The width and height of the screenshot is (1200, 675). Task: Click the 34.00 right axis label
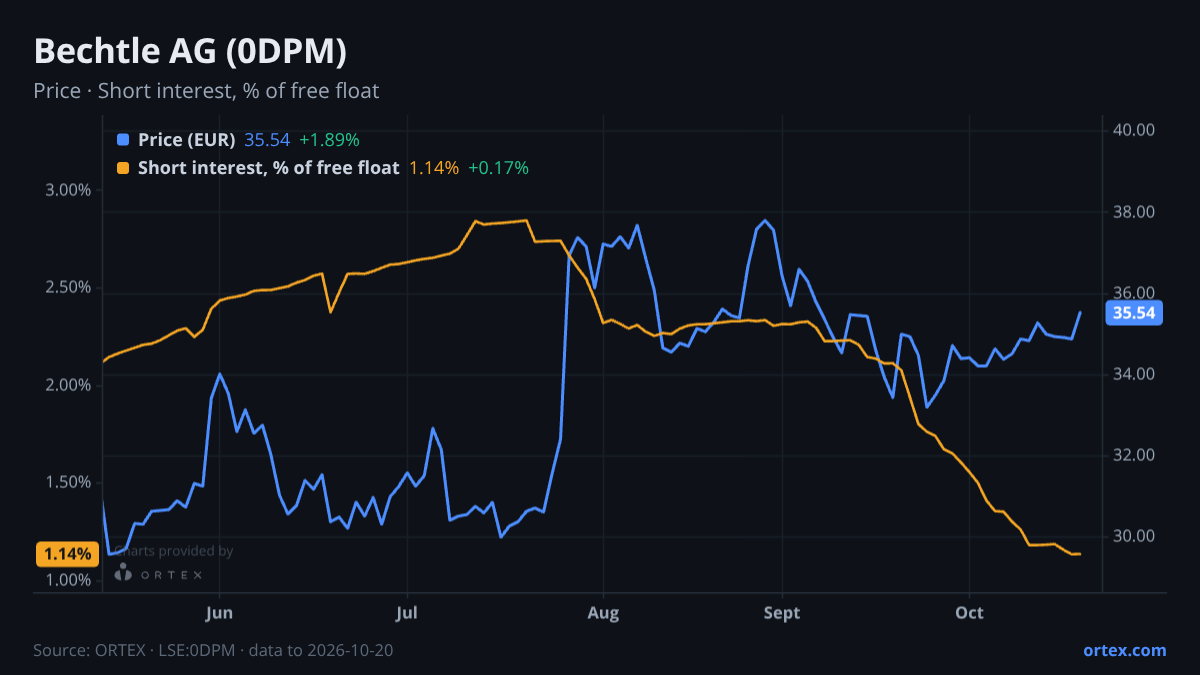coord(1133,374)
